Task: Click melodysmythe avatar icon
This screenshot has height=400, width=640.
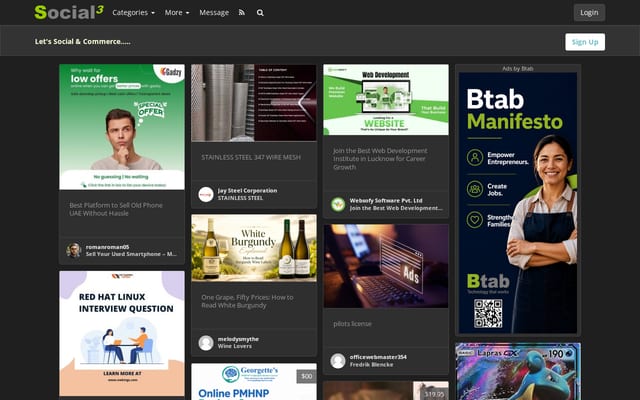Action: (x=206, y=342)
